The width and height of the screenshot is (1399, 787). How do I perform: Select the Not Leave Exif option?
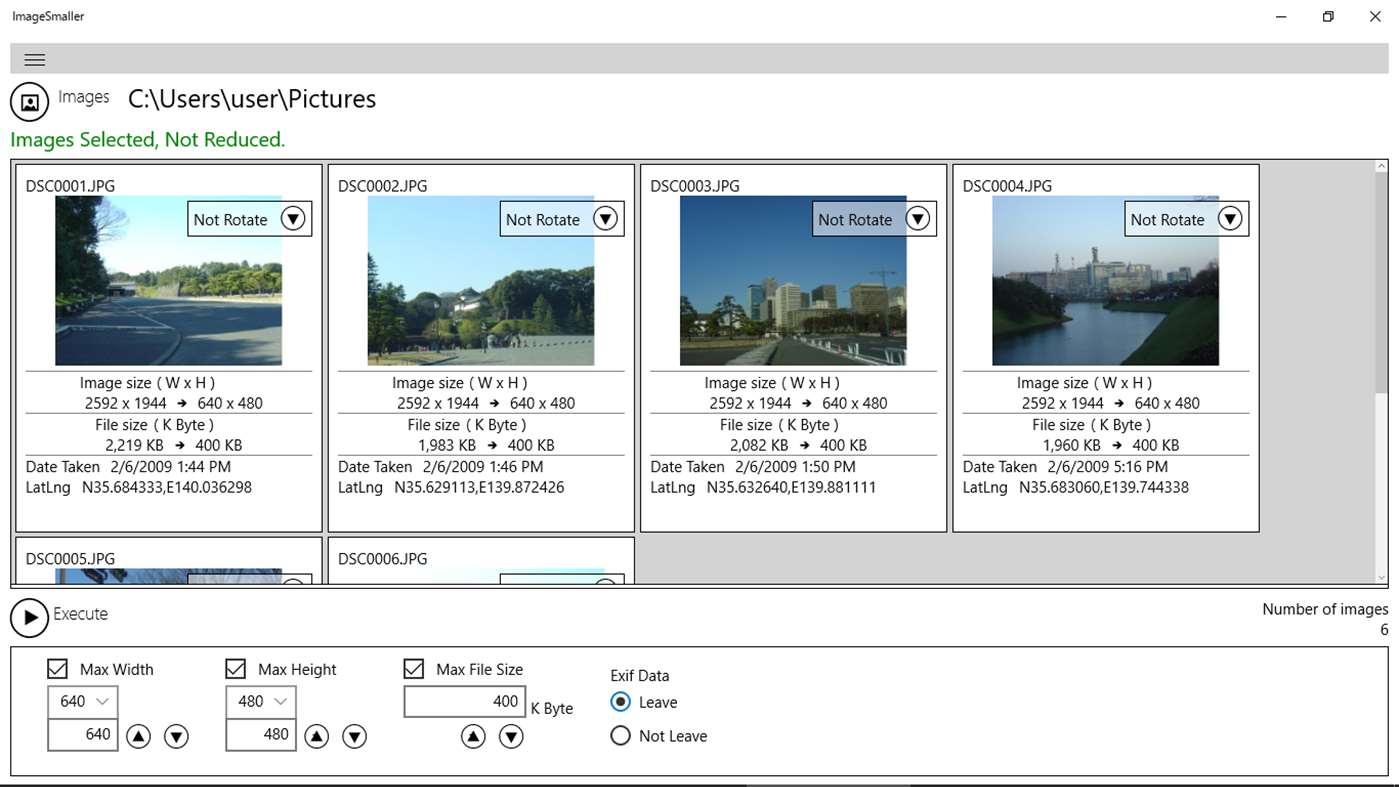620,736
